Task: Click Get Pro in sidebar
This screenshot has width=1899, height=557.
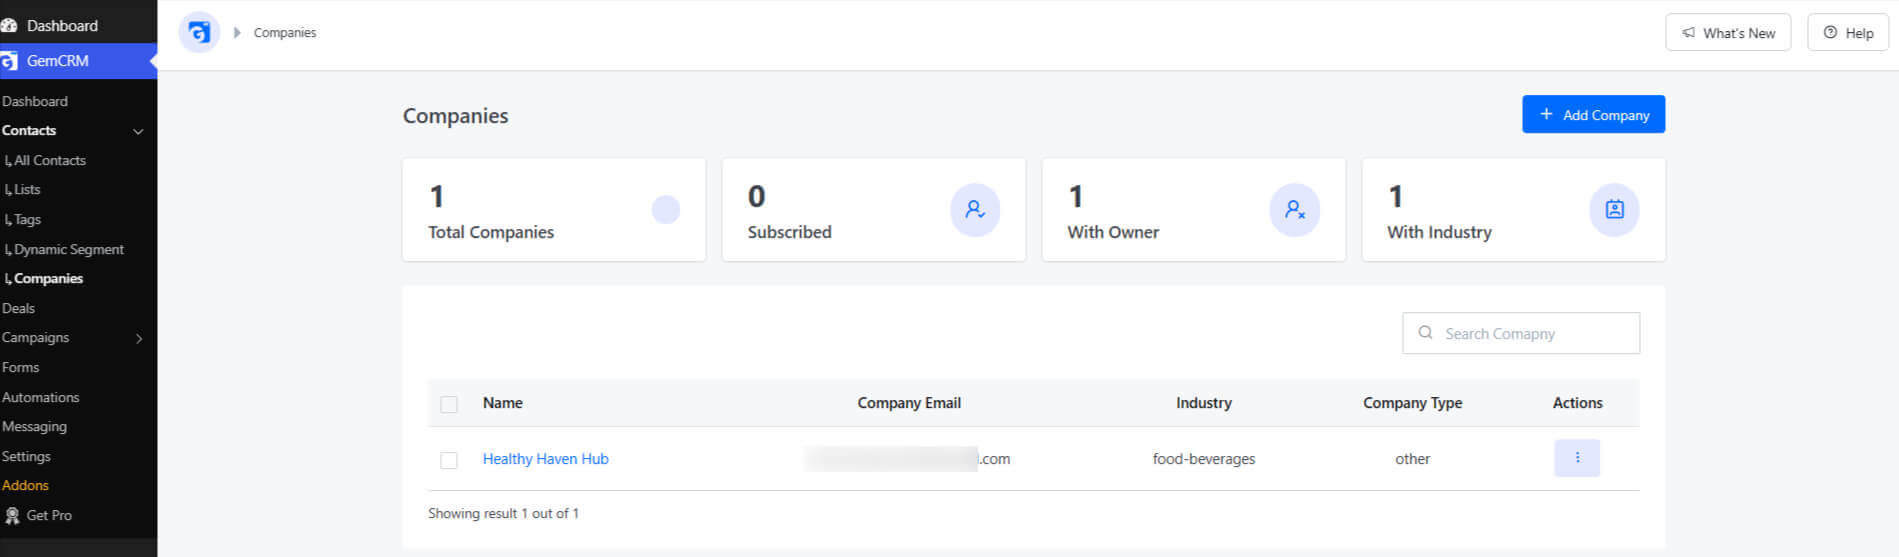Action: 49,515
